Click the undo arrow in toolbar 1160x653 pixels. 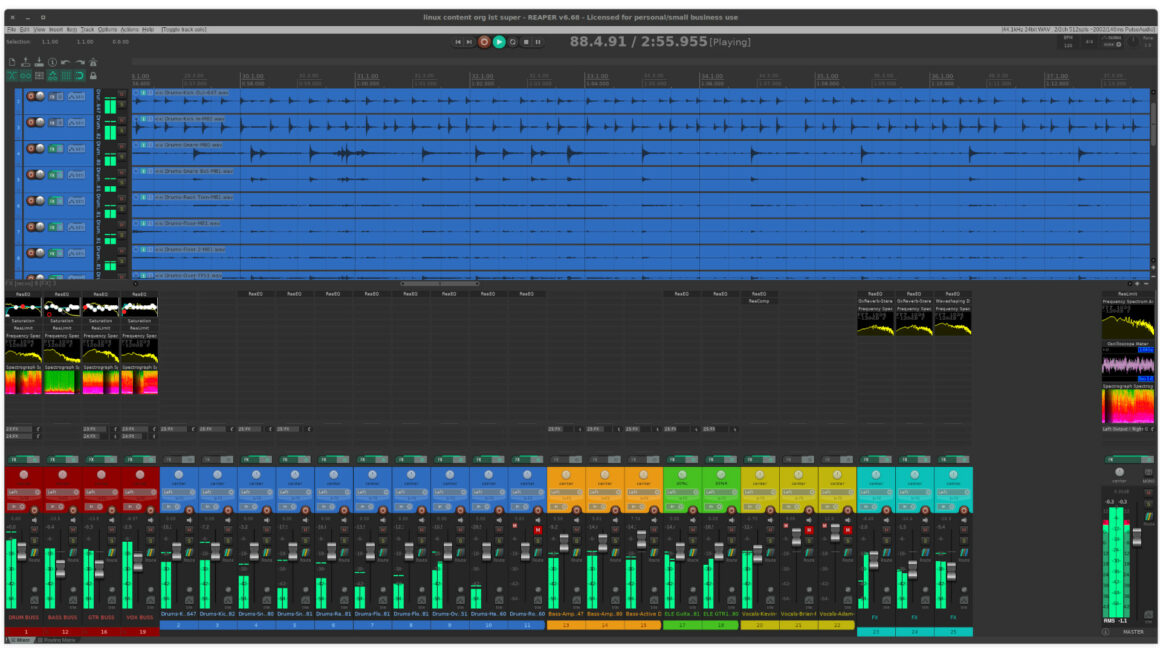65,62
